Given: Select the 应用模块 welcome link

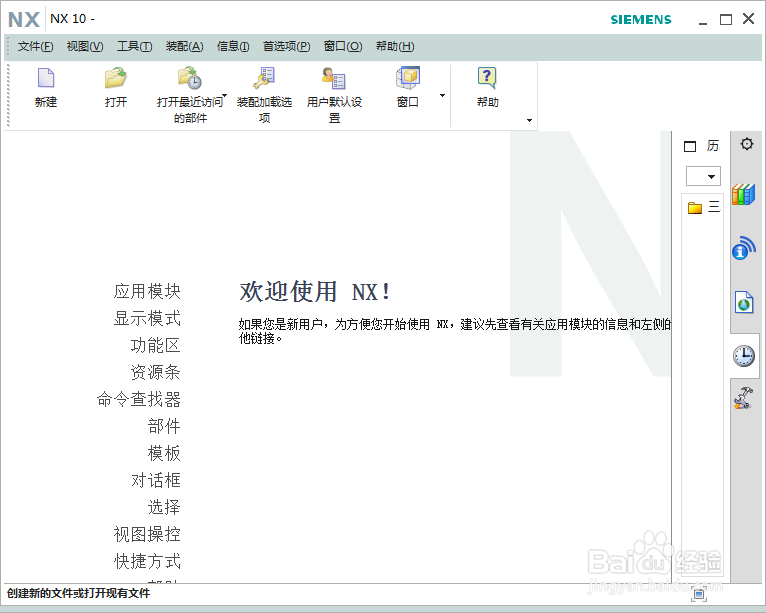Looking at the screenshot, I should pyautogui.click(x=147, y=291).
